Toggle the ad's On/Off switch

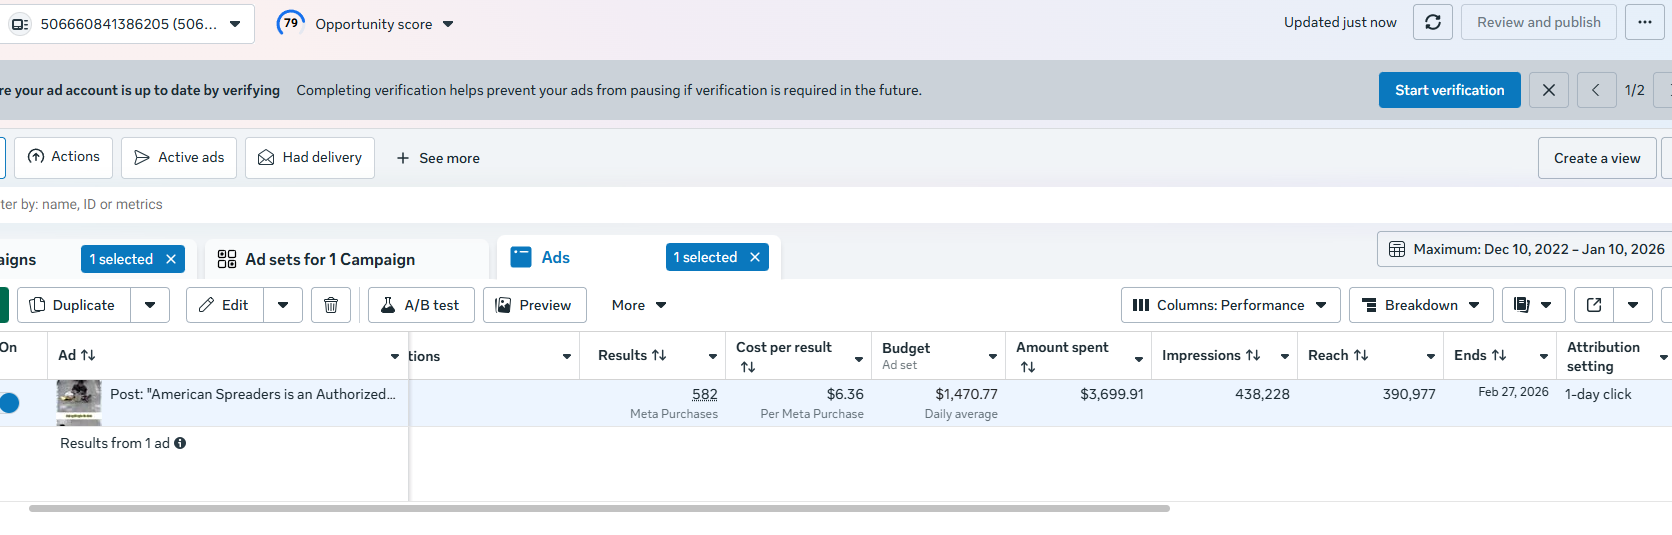(10, 403)
